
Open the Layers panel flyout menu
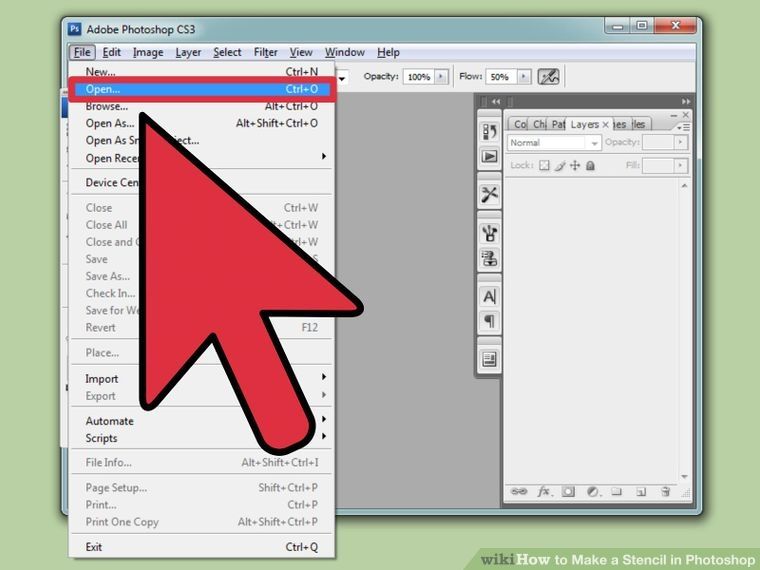[682, 127]
